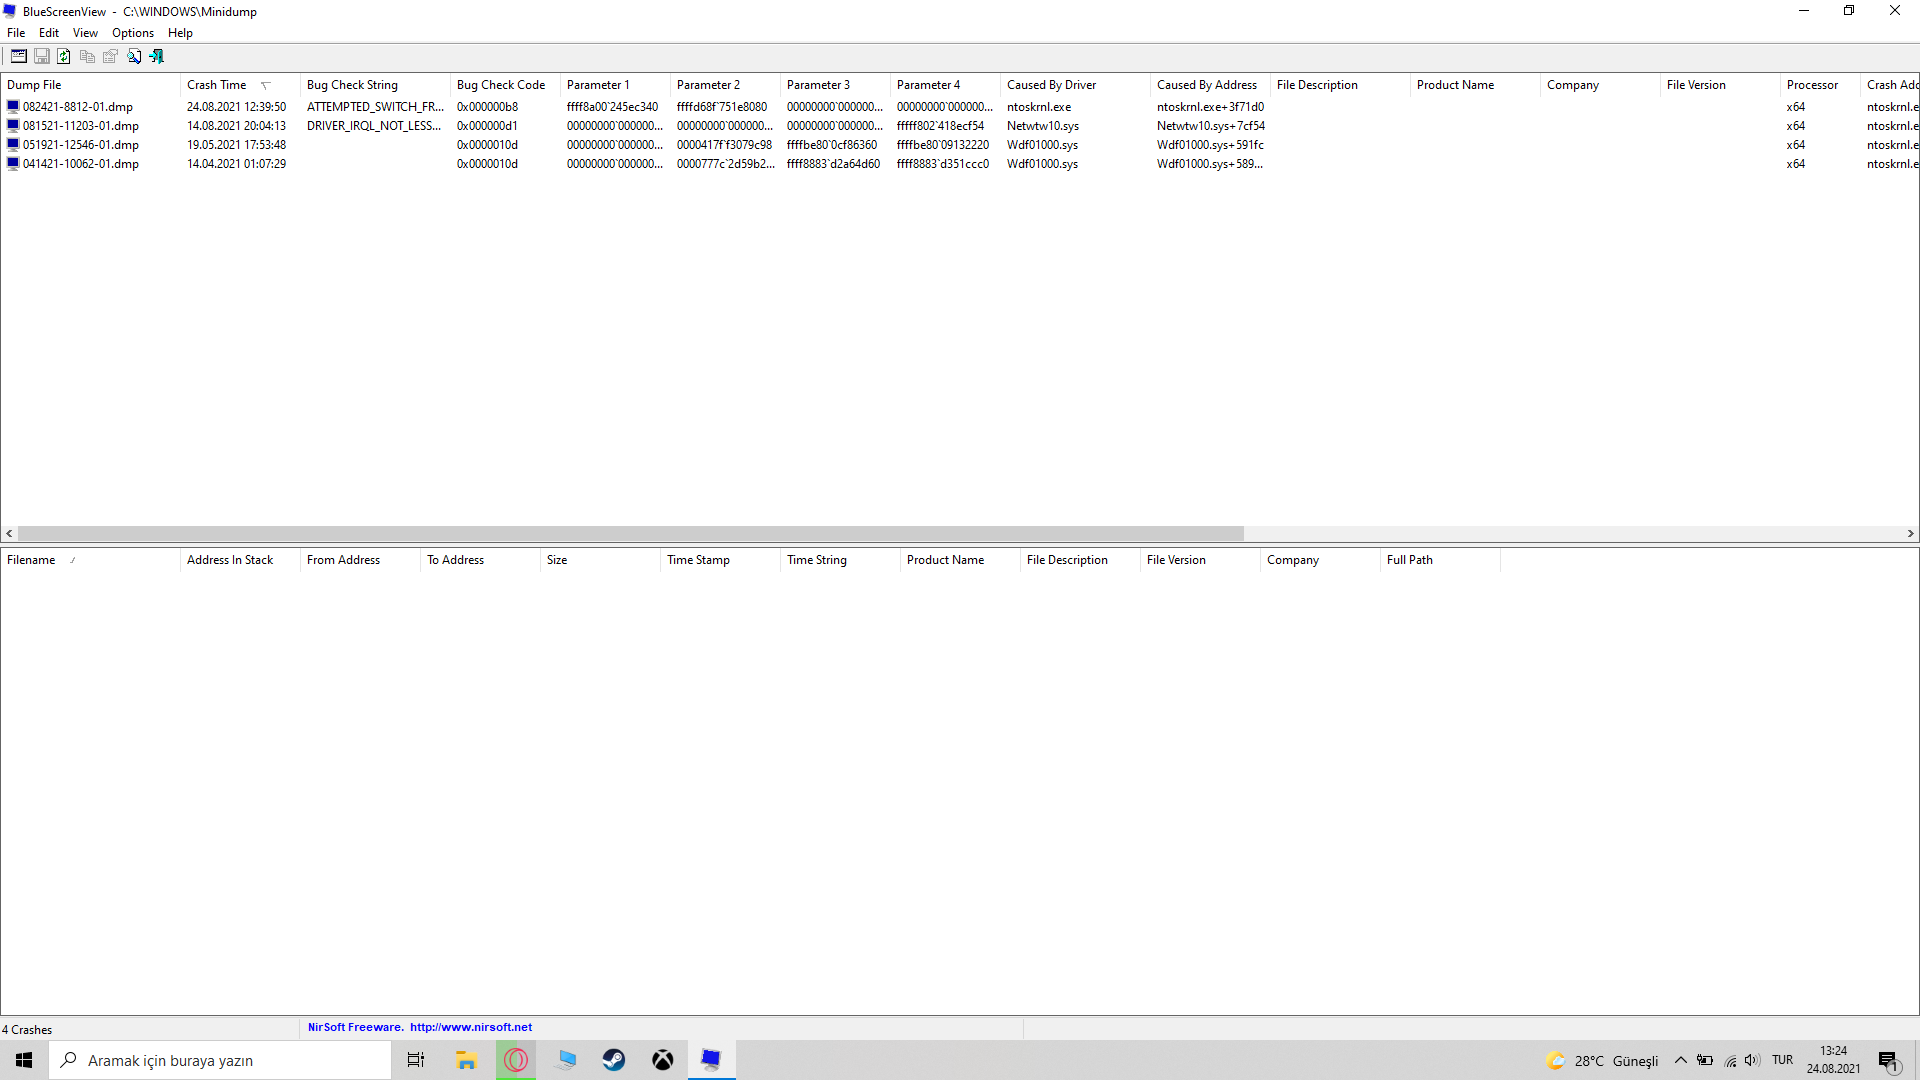
Task: Click the horizontal scrollbar right arrow
Action: [x=1910, y=534]
